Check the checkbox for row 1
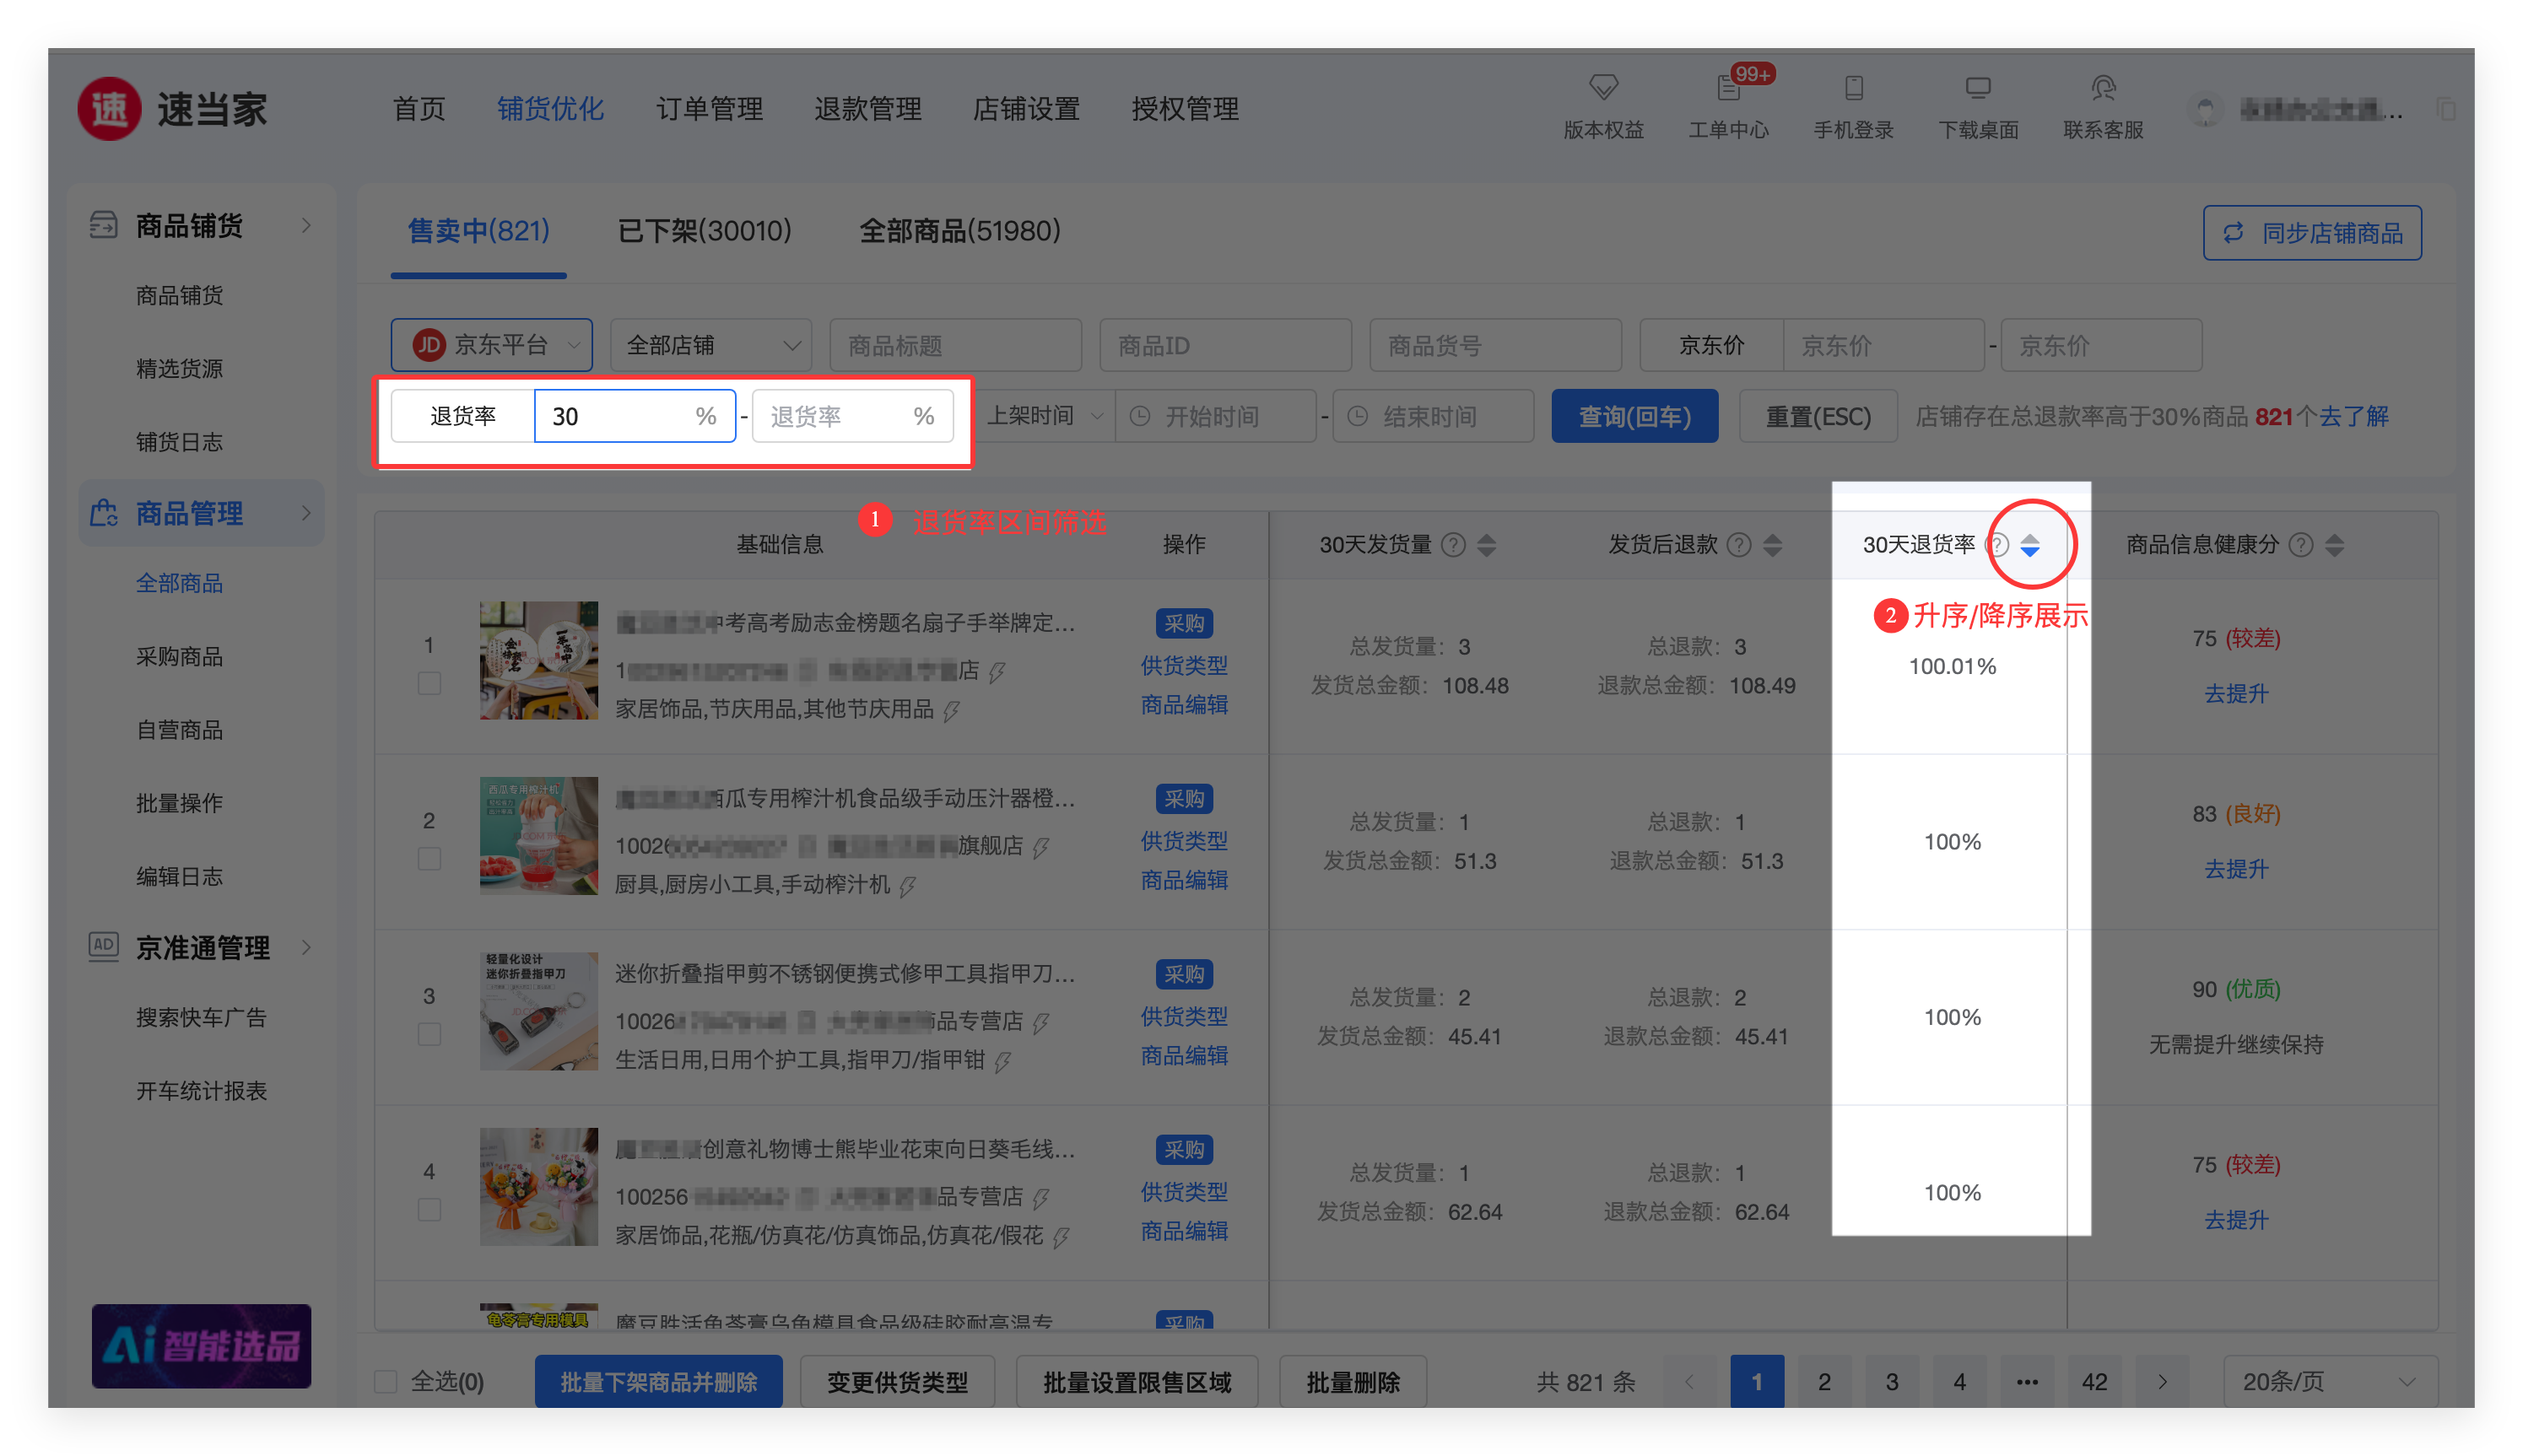The height and width of the screenshot is (1456, 2523). (x=429, y=684)
